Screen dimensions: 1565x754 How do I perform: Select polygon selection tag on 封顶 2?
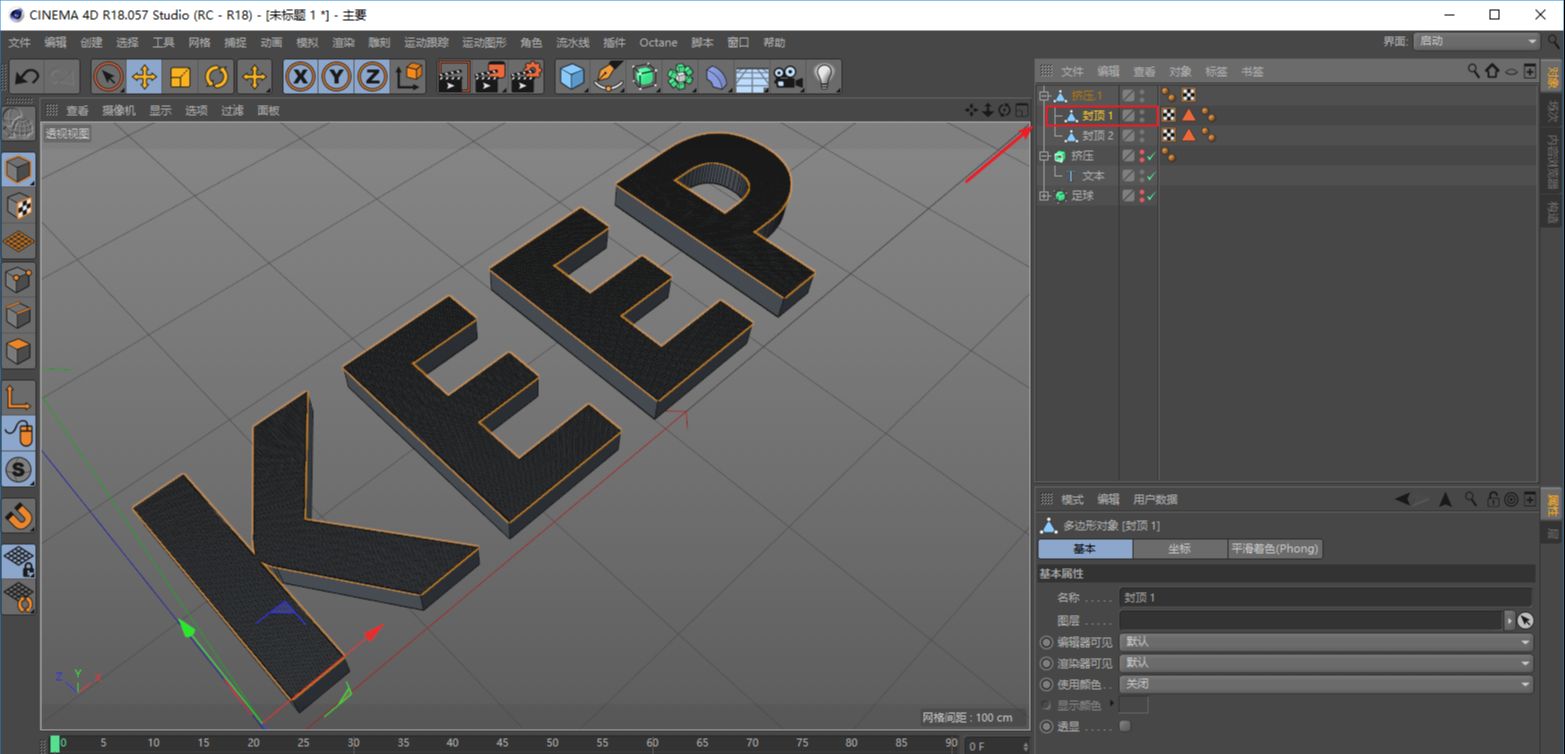pos(1189,135)
